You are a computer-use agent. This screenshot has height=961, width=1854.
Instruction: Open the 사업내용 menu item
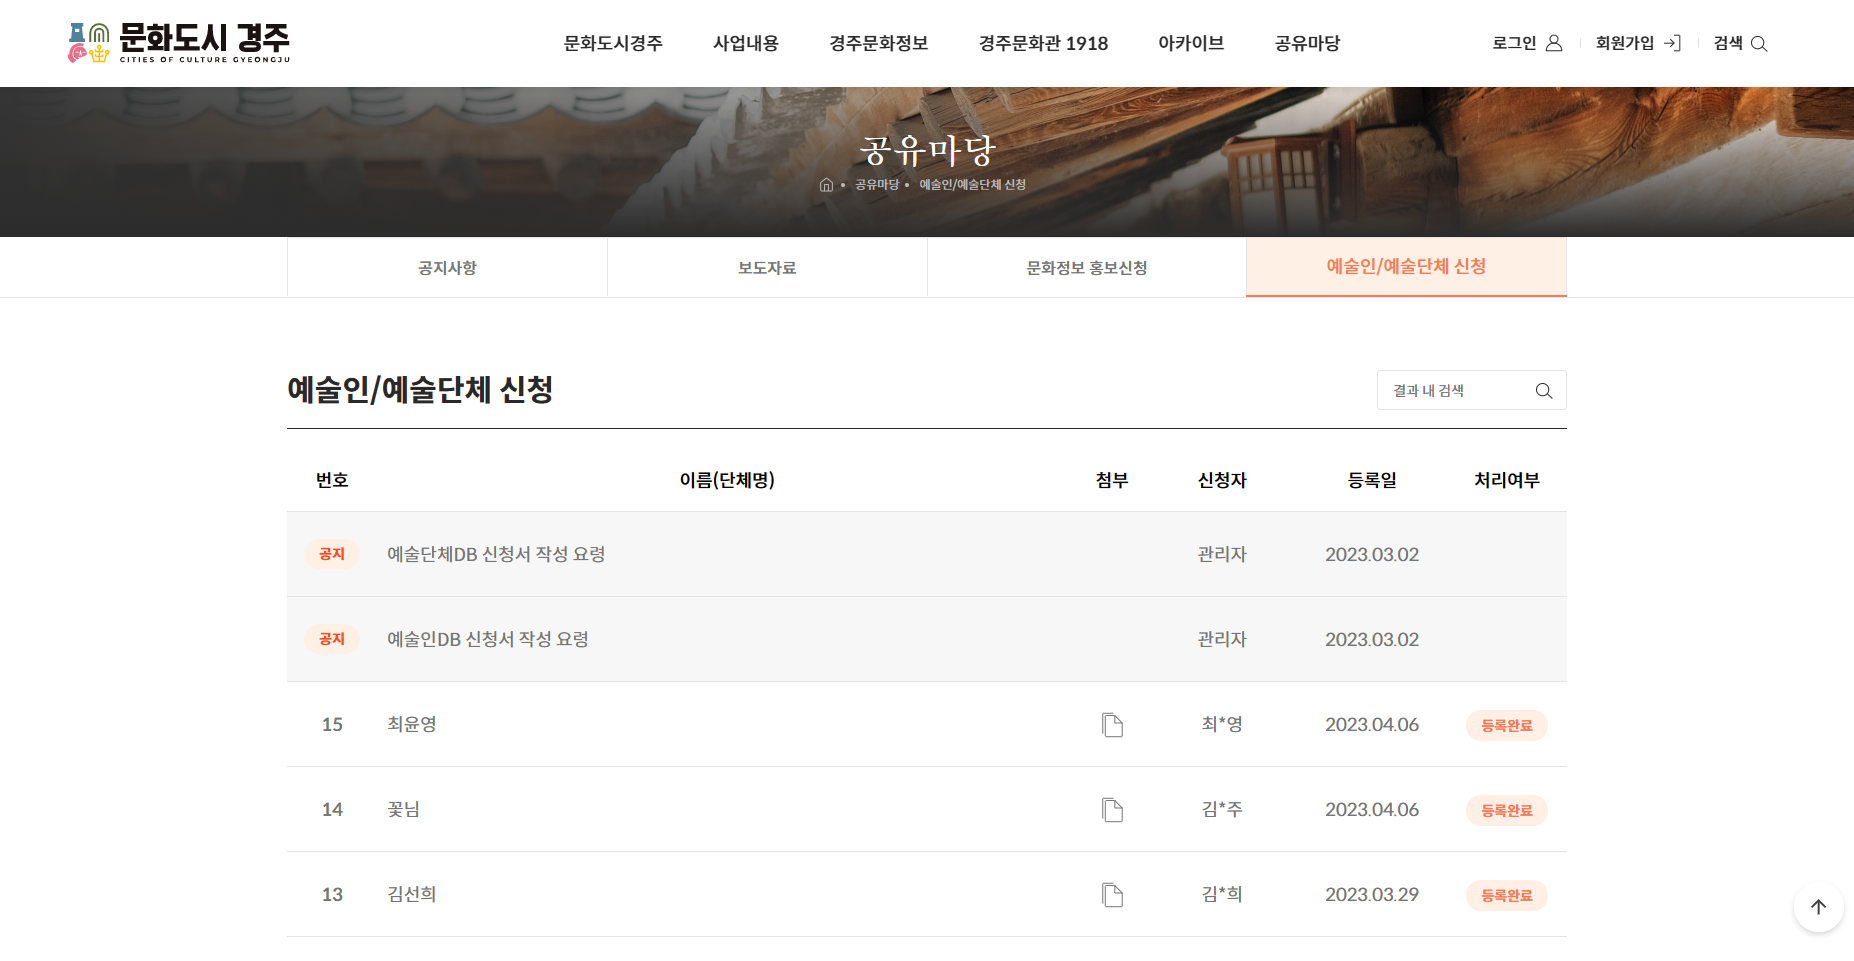coord(745,44)
